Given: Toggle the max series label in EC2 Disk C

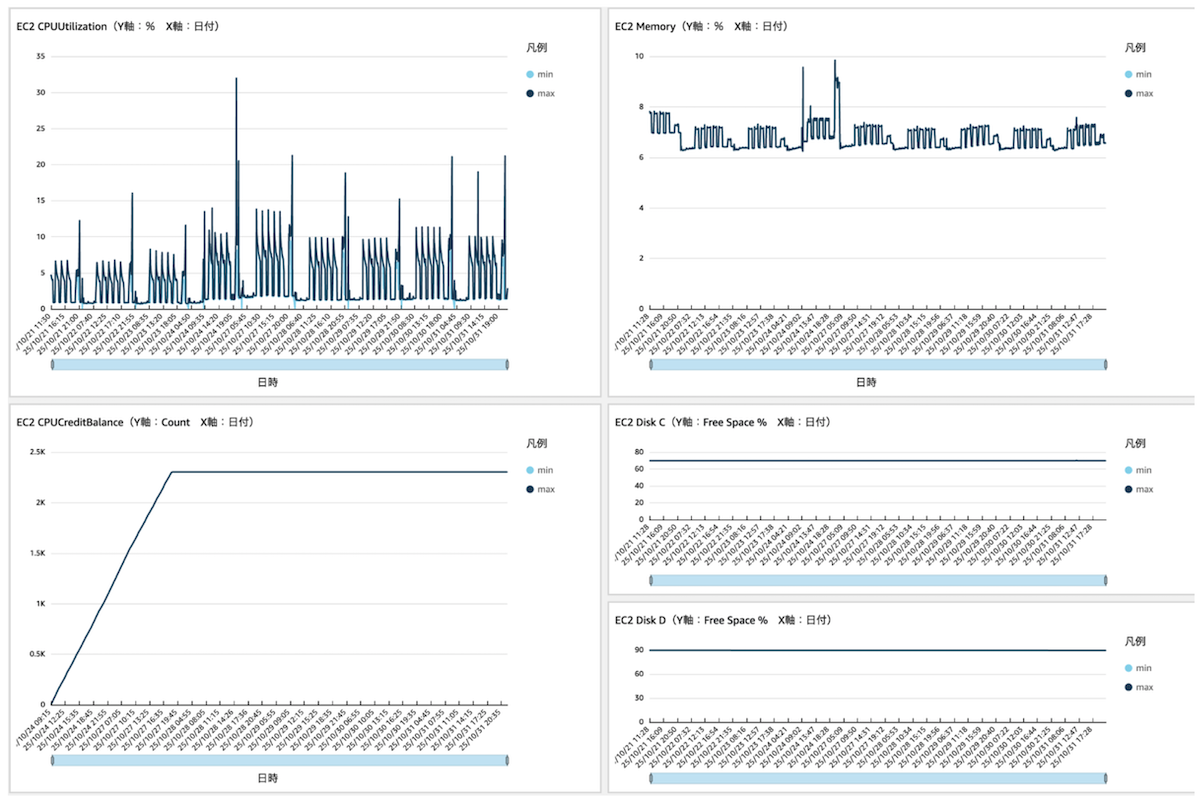Looking at the screenshot, I should [x=1145, y=489].
